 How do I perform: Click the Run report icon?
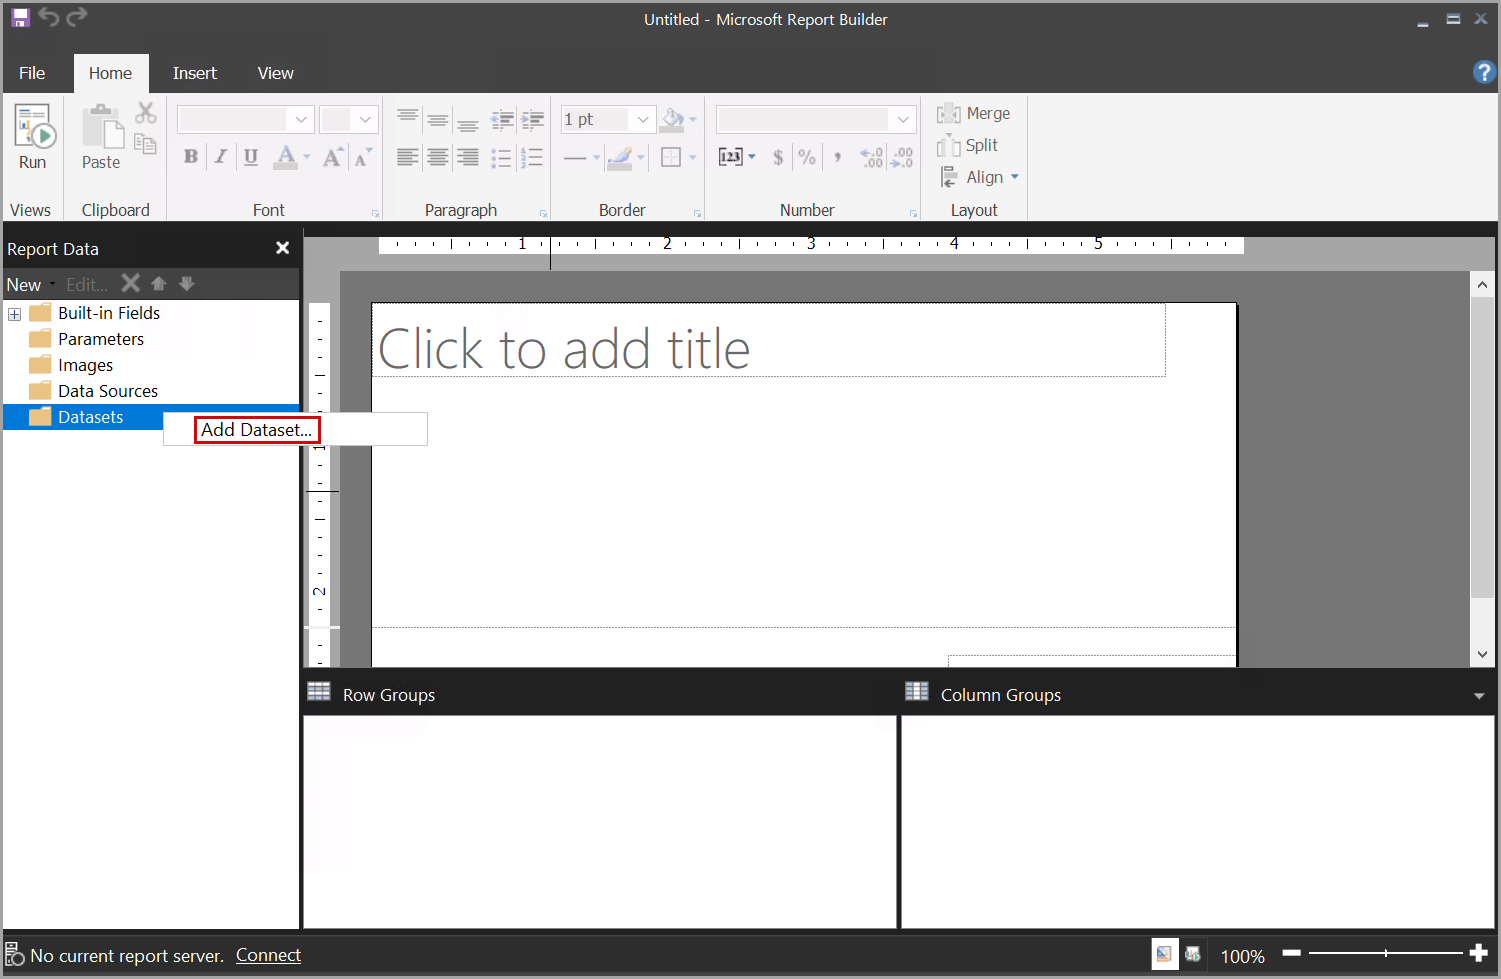tap(33, 136)
